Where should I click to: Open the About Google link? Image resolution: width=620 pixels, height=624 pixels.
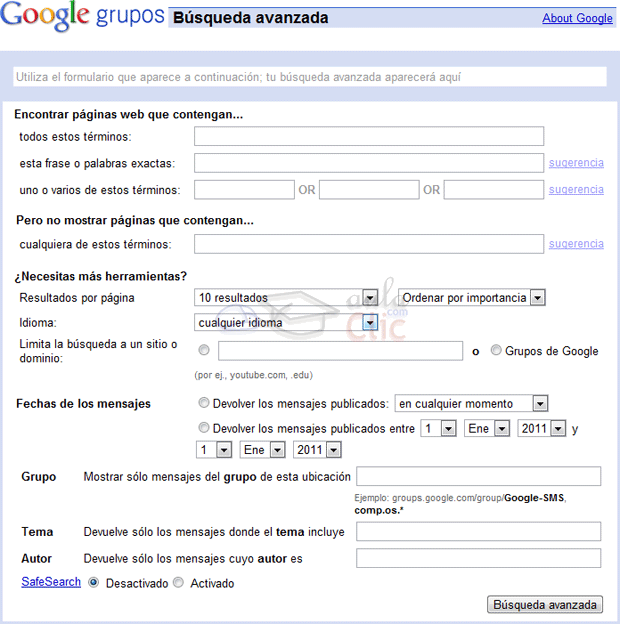577,19
